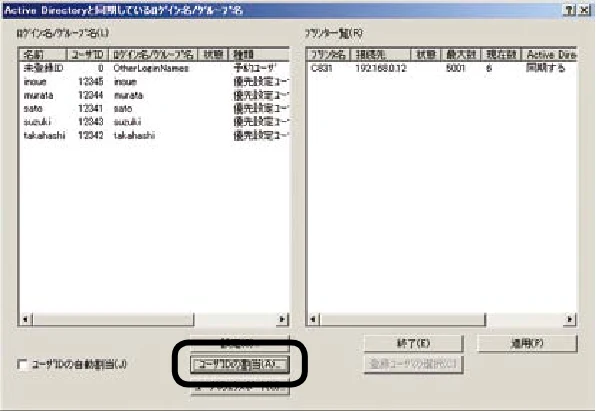Select murata in the 名前 column
This screenshot has height=411, width=596.
tap(38, 95)
